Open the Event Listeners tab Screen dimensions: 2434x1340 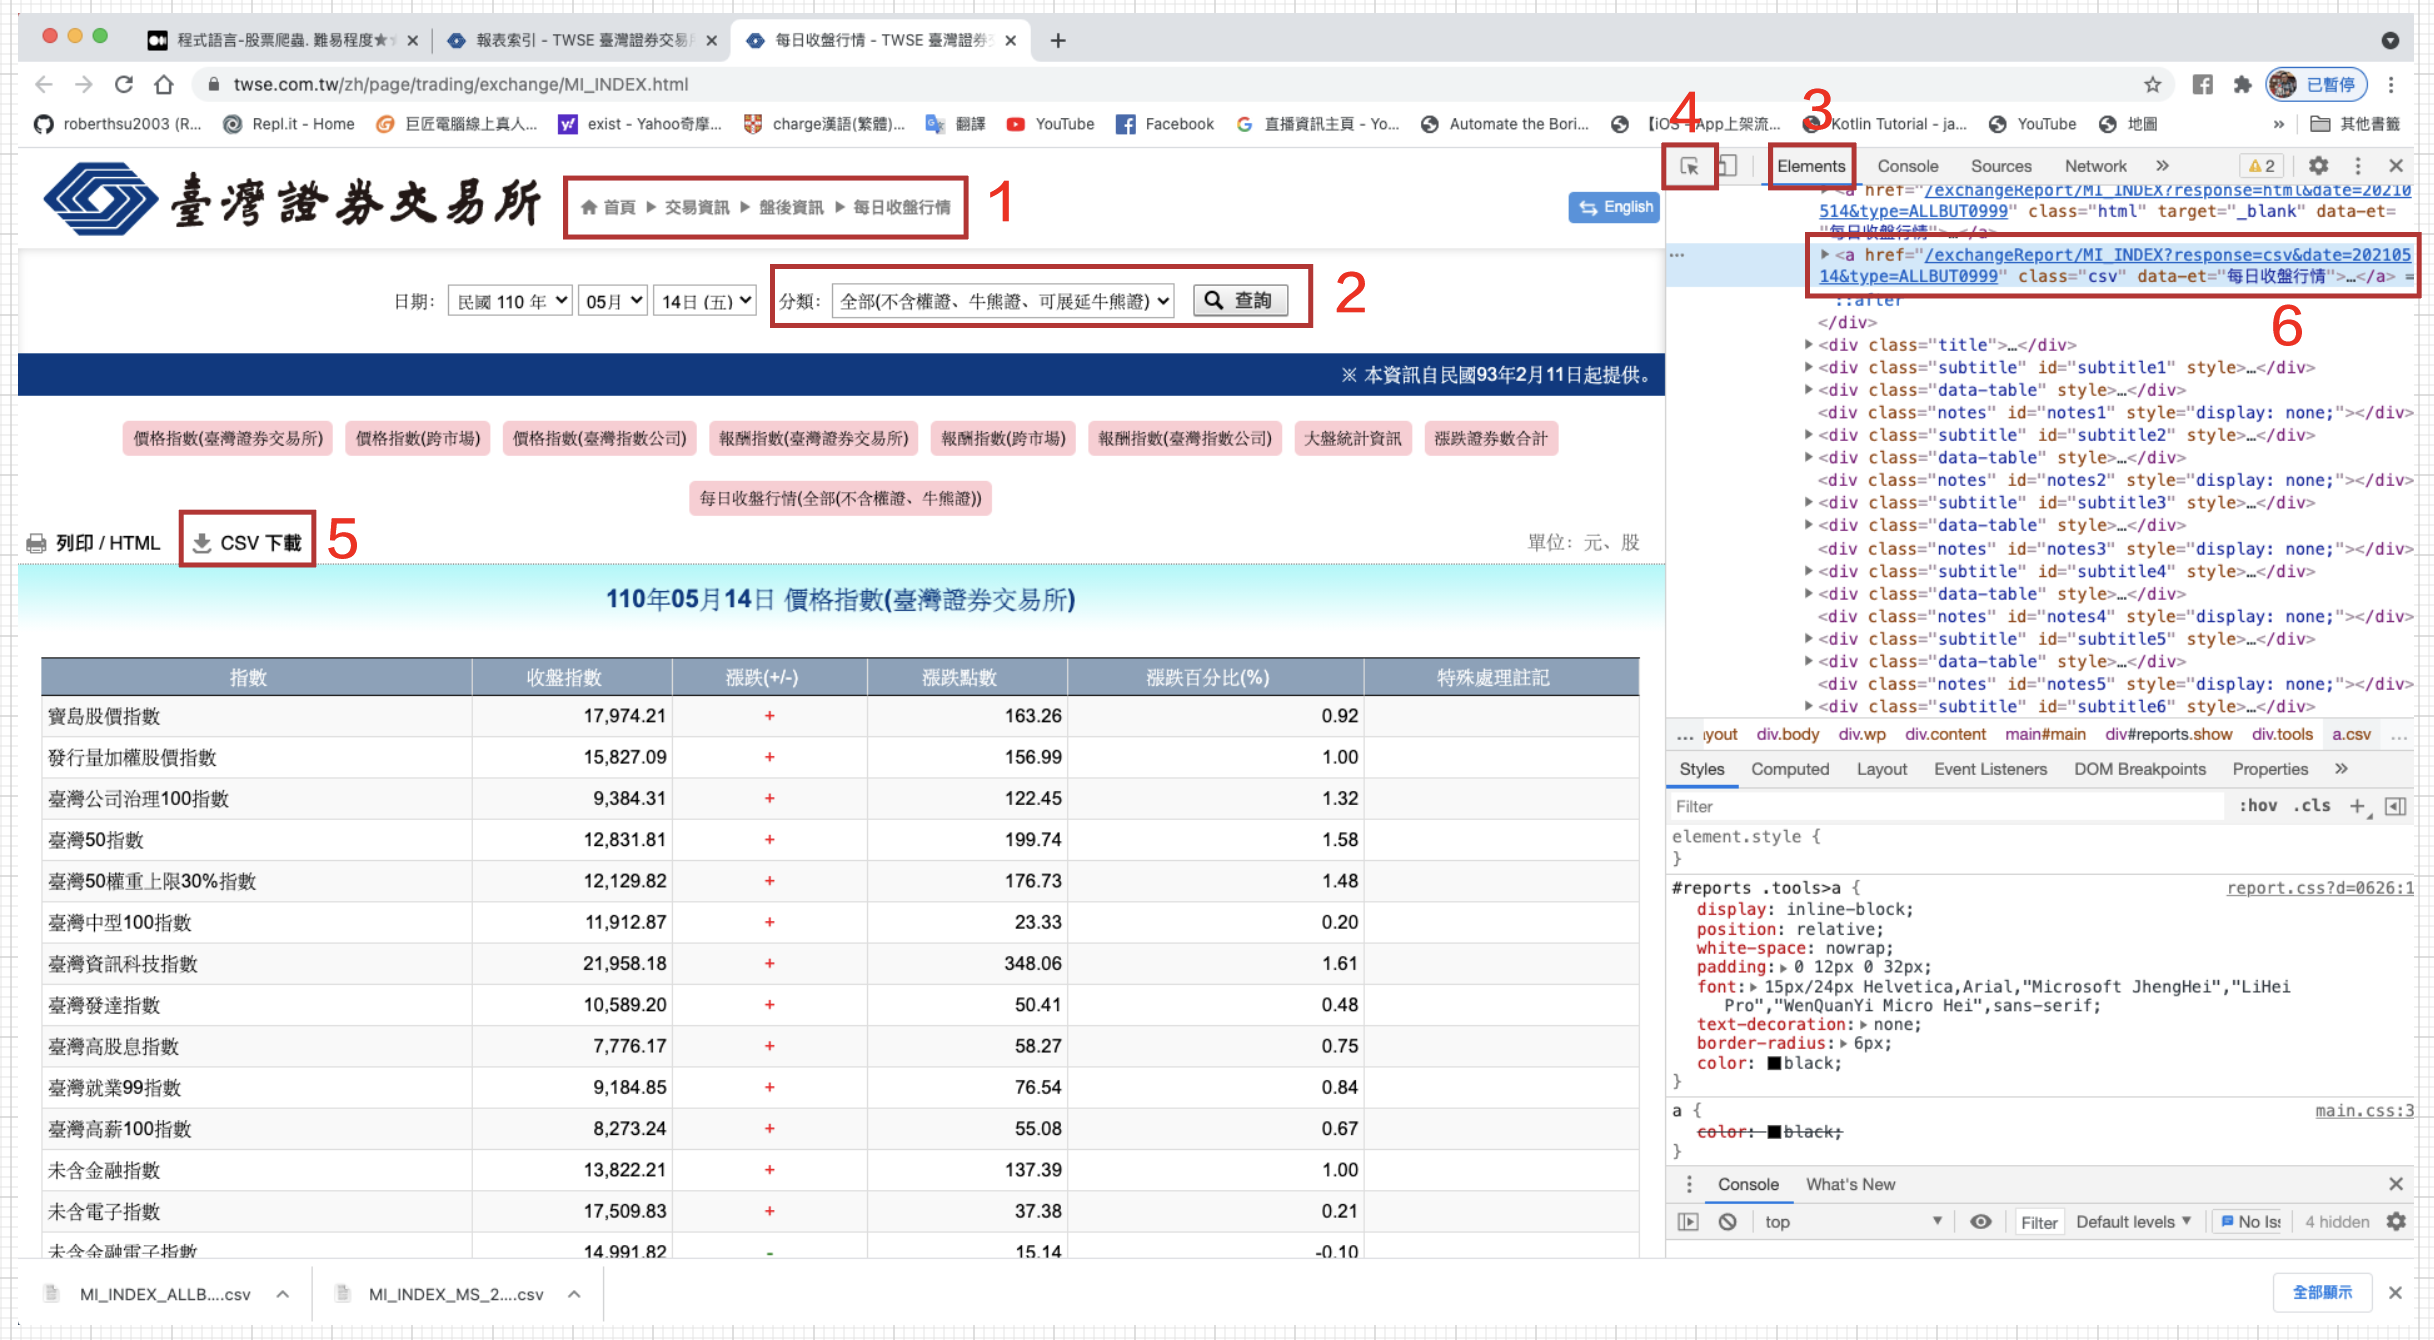(1990, 769)
